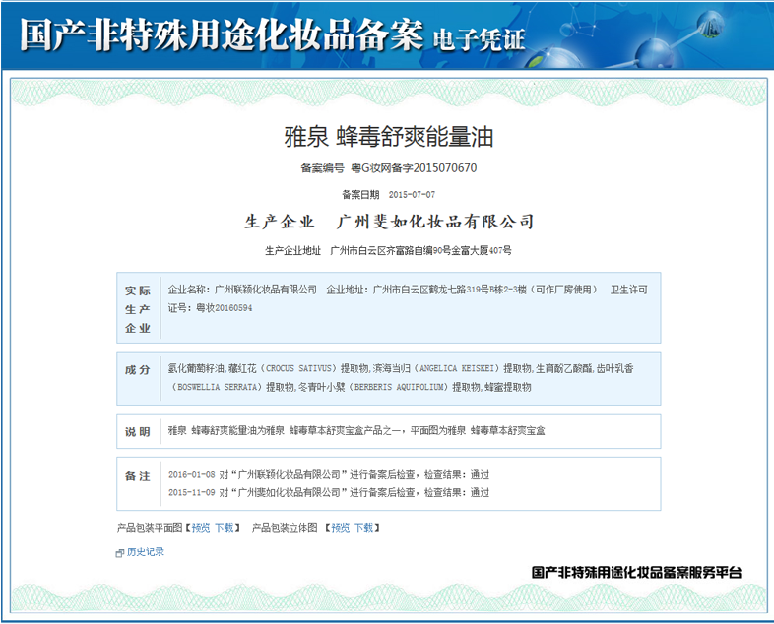Click the 成分 section label
This screenshot has height=624, width=774.
point(138,370)
